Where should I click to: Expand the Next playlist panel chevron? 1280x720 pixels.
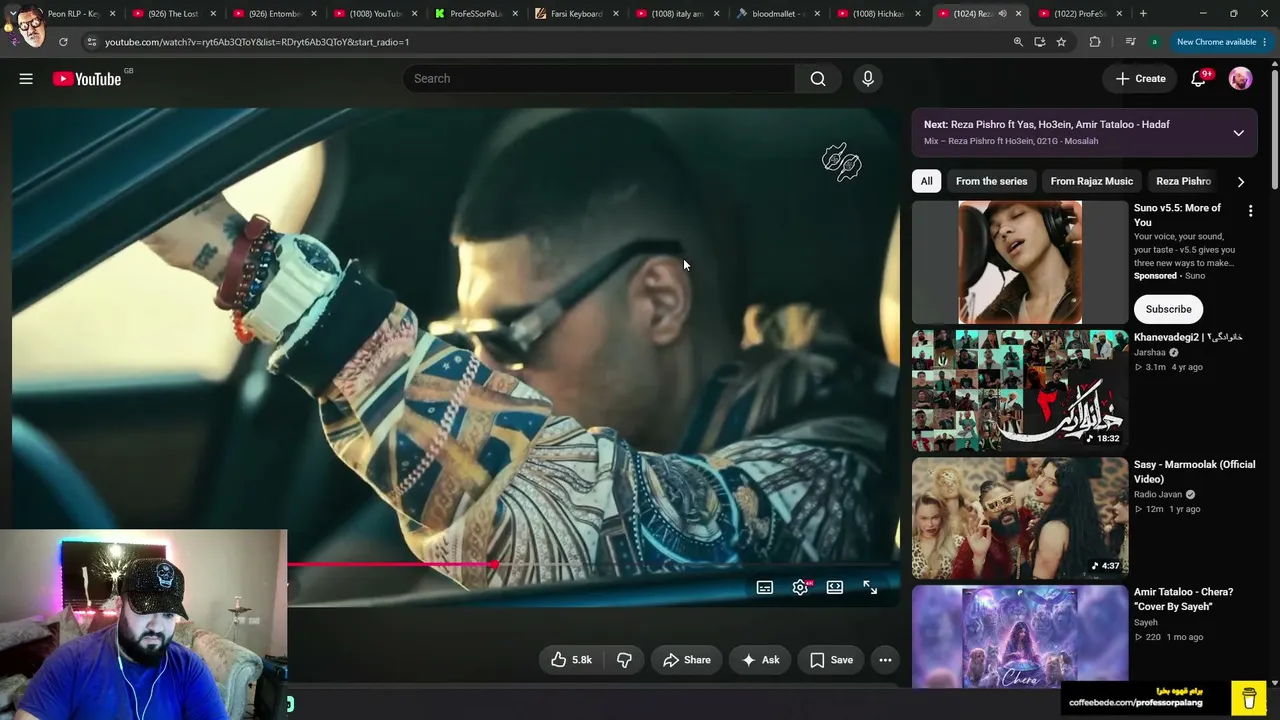[1238, 133]
